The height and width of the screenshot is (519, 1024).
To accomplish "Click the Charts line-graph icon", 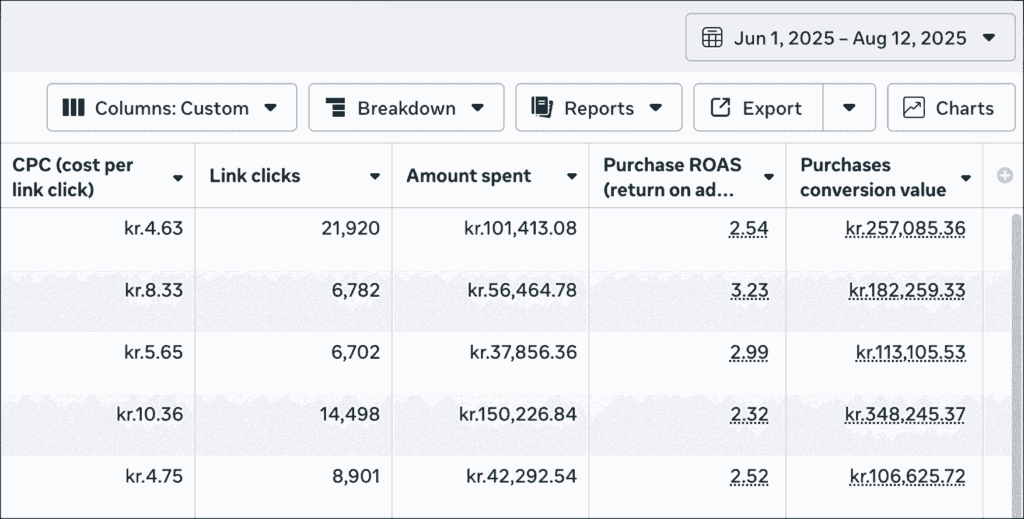I will coord(913,108).
